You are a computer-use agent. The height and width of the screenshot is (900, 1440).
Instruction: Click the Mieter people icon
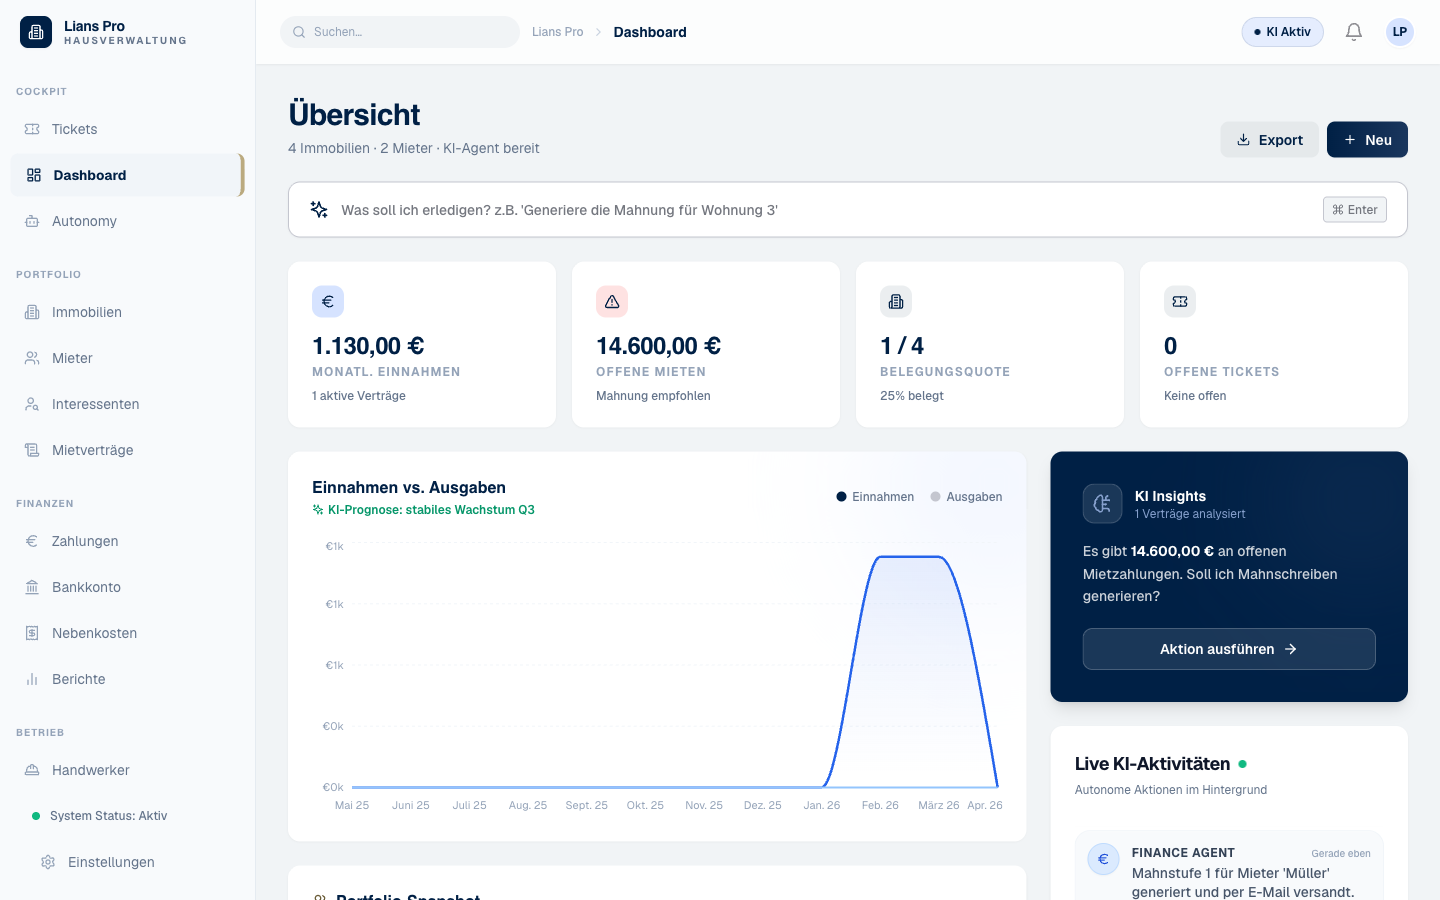(x=33, y=358)
